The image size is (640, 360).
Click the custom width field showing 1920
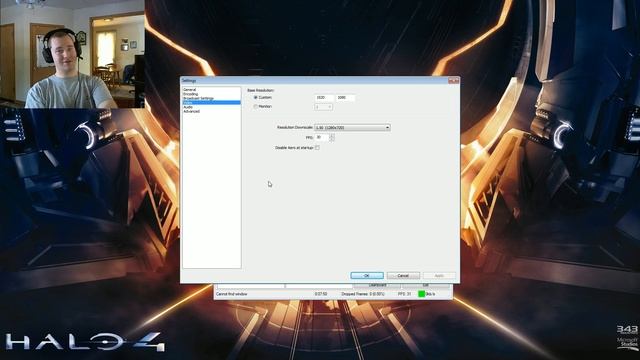coord(324,98)
